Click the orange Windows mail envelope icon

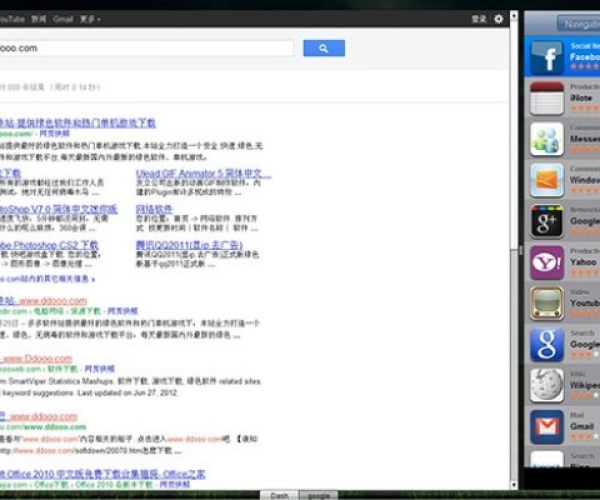pyautogui.click(x=546, y=181)
